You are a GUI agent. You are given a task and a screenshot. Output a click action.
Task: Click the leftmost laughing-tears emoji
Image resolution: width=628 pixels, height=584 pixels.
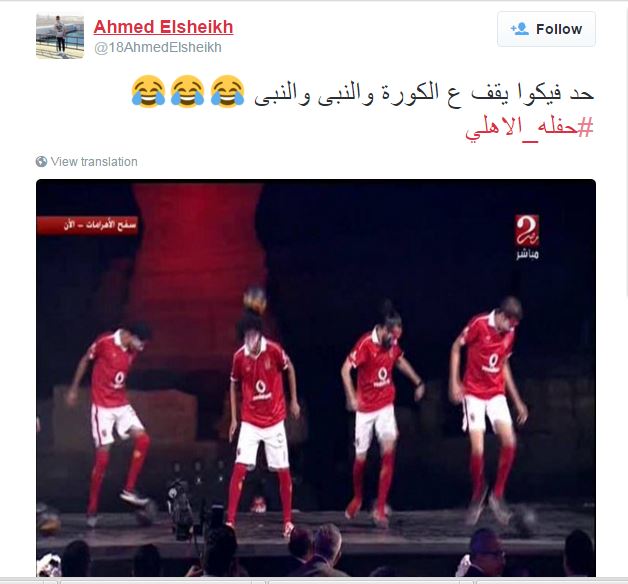(x=148, y=91)
